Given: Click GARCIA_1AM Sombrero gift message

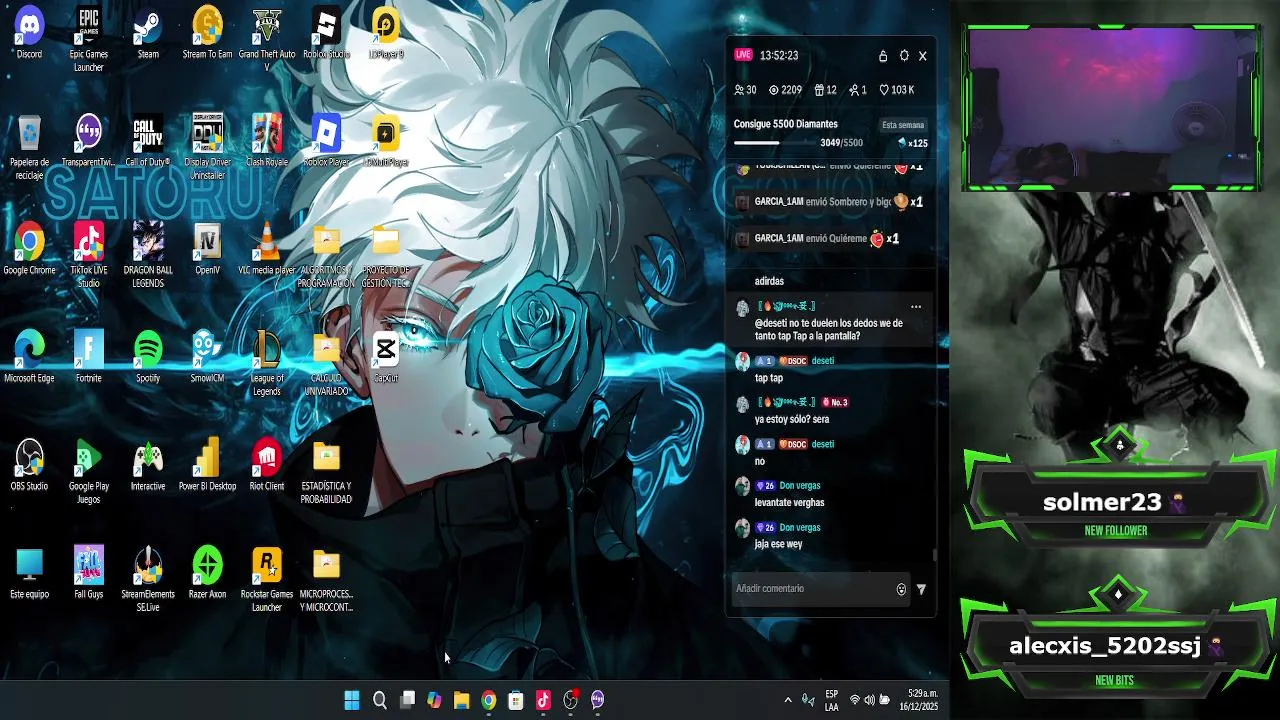Looking at the screenshot, I should click(x=831, y=202).
